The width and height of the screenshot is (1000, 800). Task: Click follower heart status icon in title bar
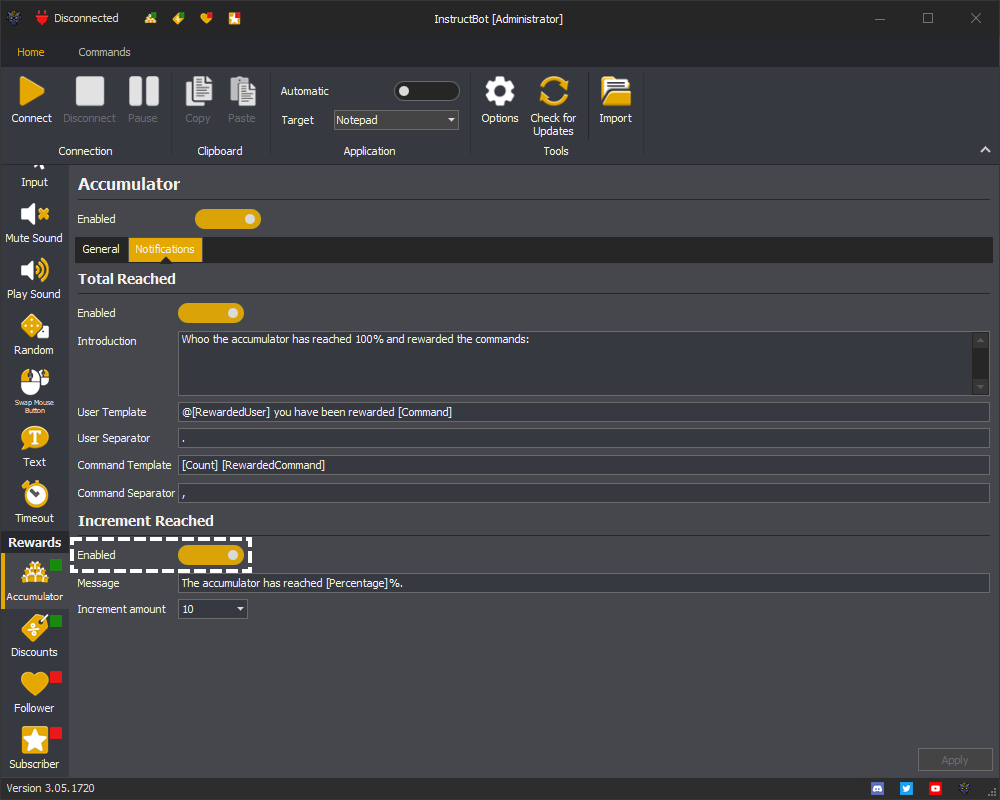(x=206, y=19)
